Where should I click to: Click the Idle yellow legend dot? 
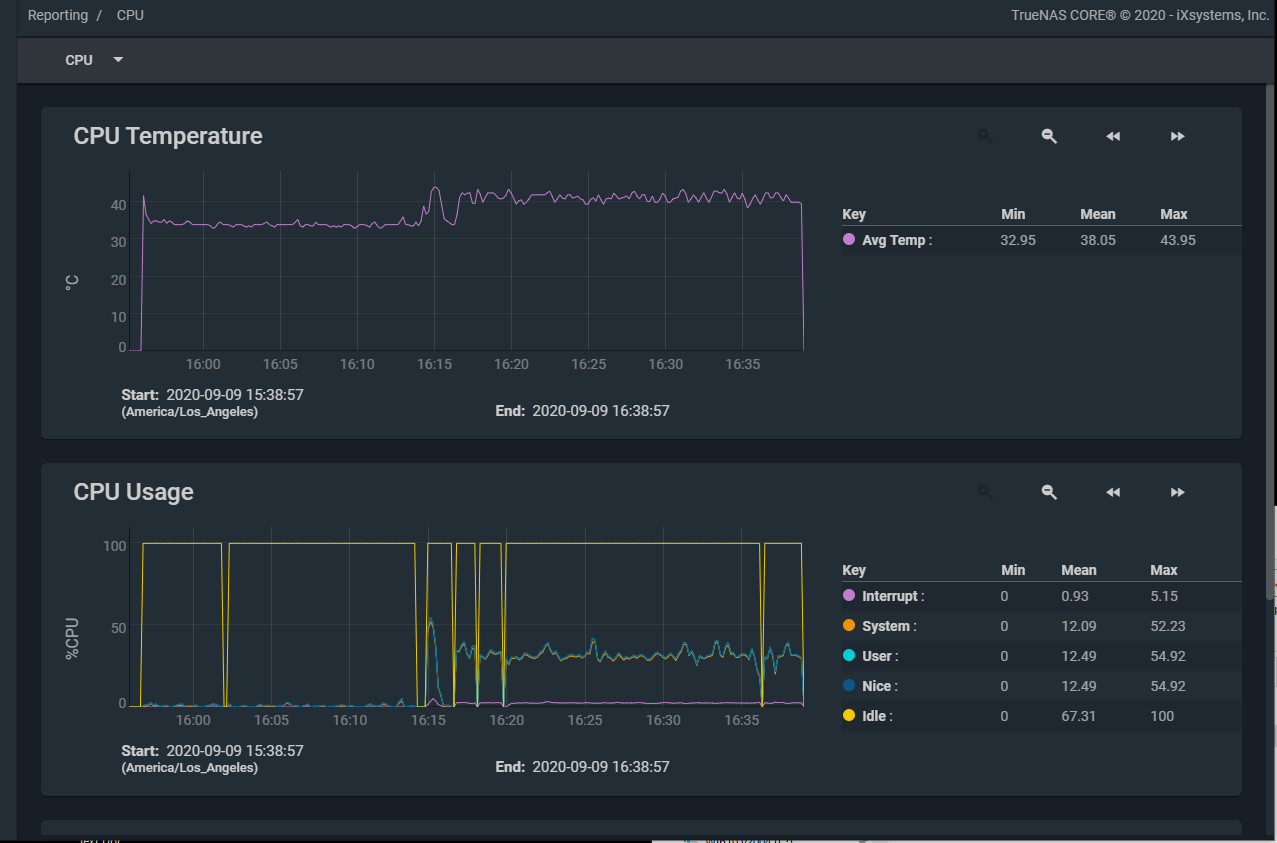(x=849, y=716)
